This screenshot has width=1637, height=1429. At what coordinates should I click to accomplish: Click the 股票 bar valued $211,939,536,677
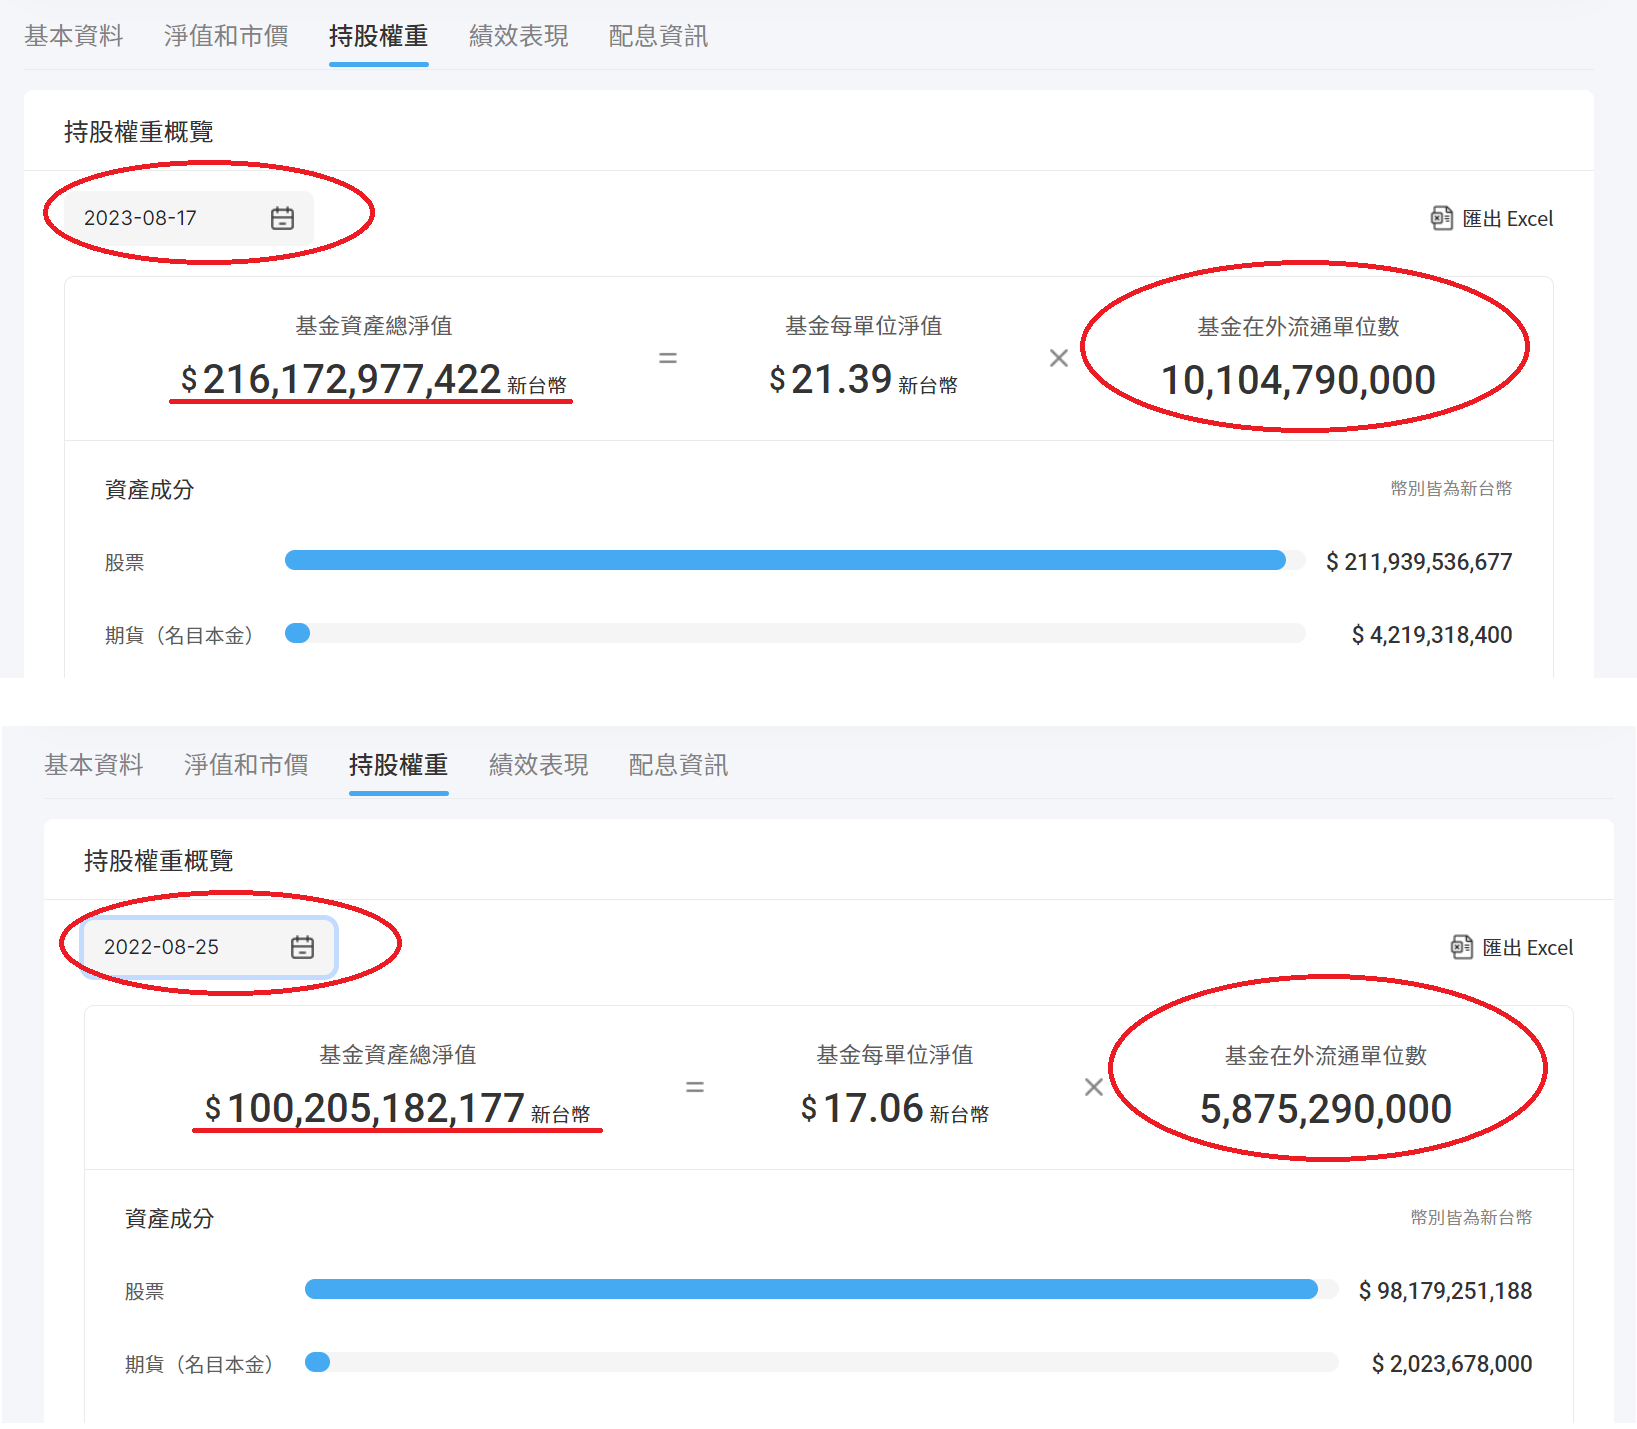click(x=785, y=560)
